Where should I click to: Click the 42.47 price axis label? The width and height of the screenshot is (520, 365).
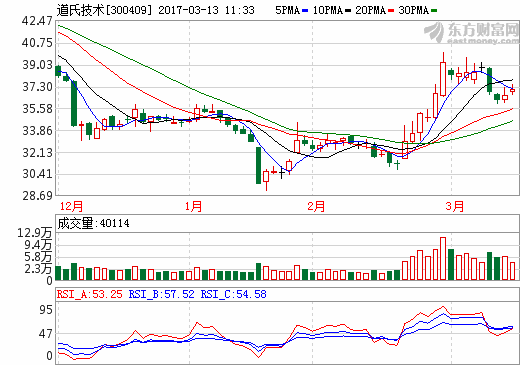(x=37, y=21)
